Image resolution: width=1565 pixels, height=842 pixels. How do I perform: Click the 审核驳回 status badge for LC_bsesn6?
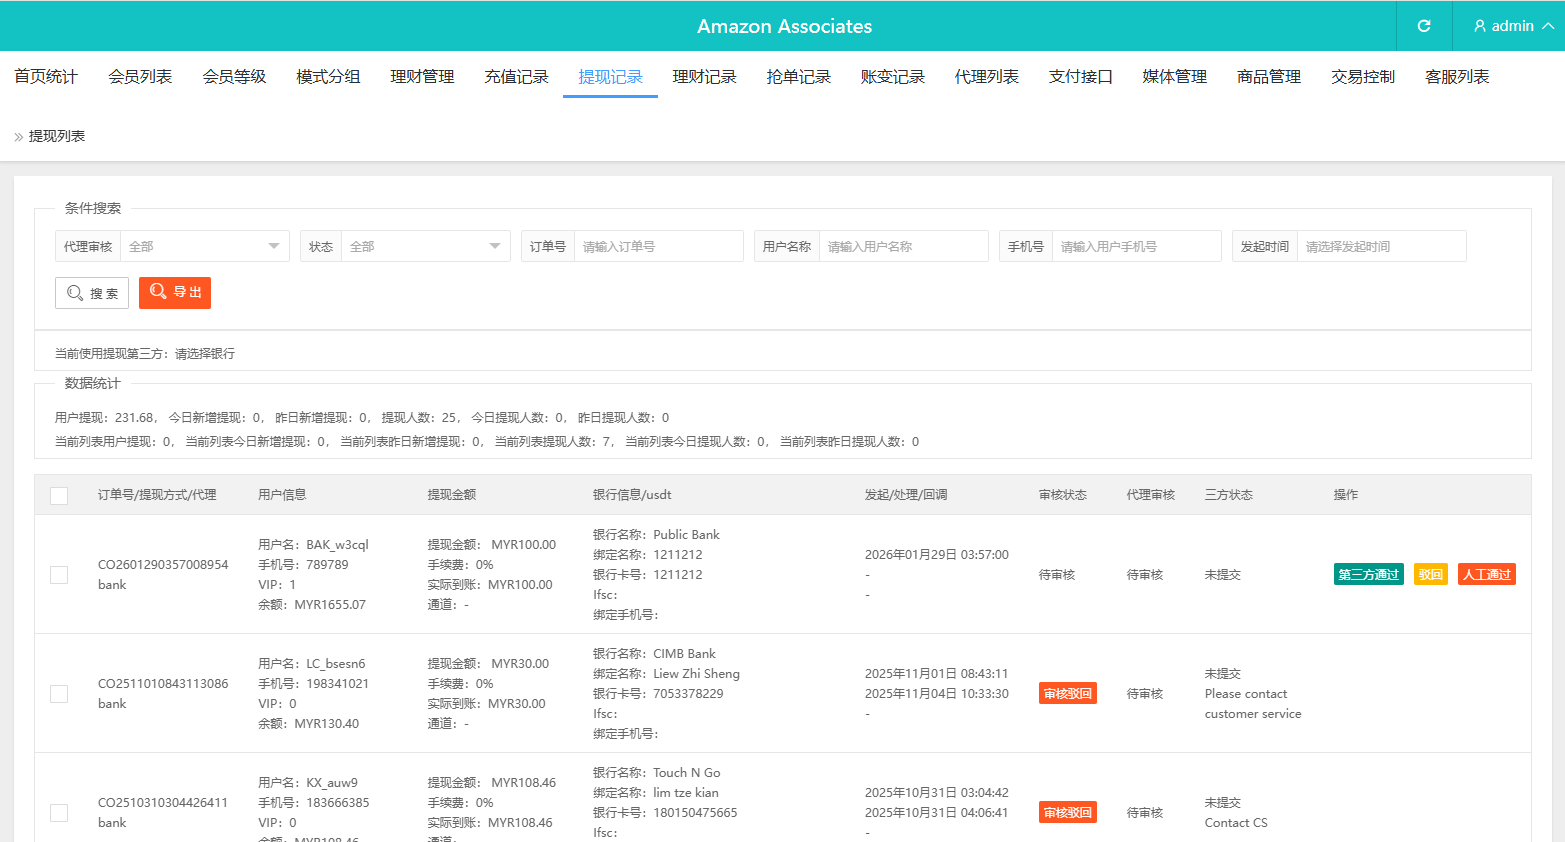point(1067,694)
